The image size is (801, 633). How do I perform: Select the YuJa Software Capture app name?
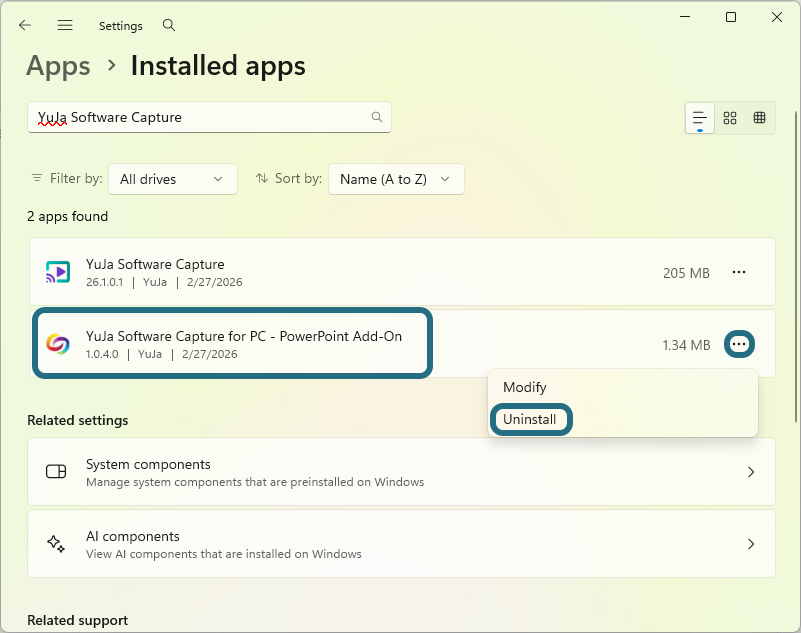point(155,264)
